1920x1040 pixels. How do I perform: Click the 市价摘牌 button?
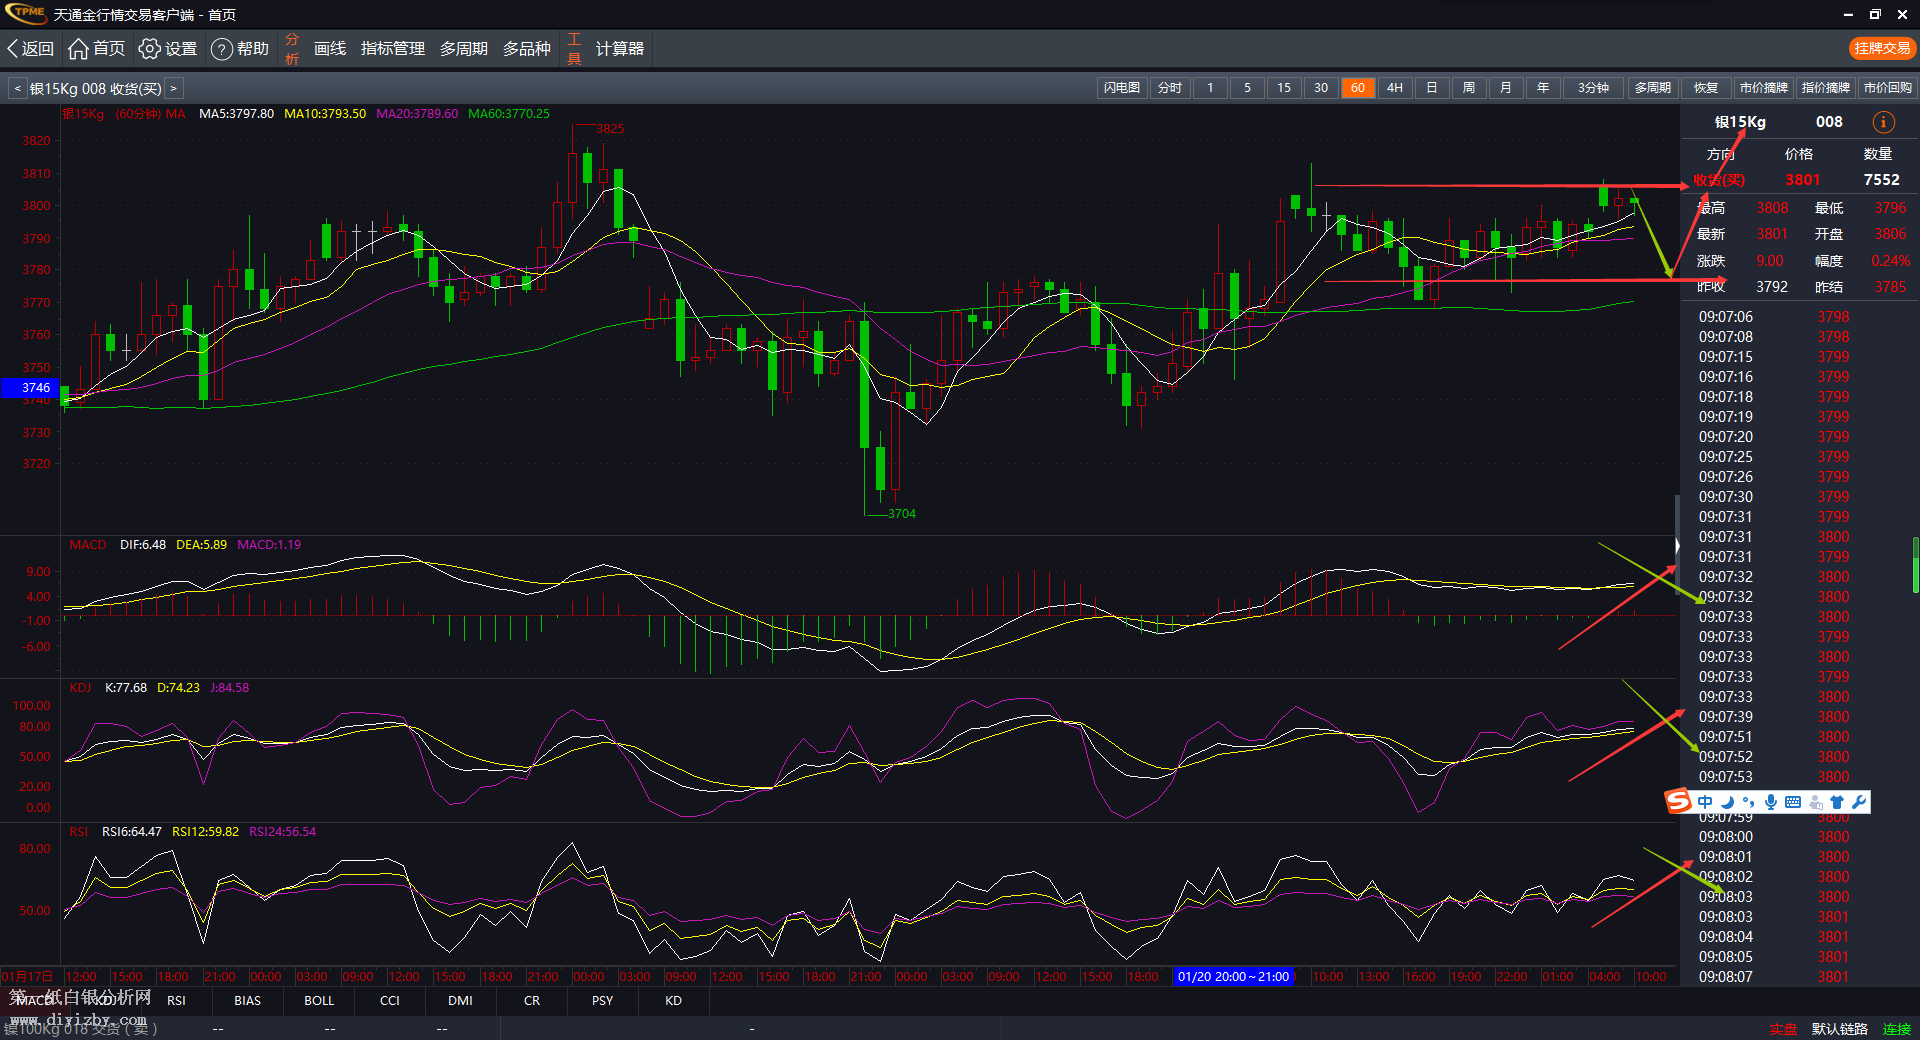tap(1764, 88)
